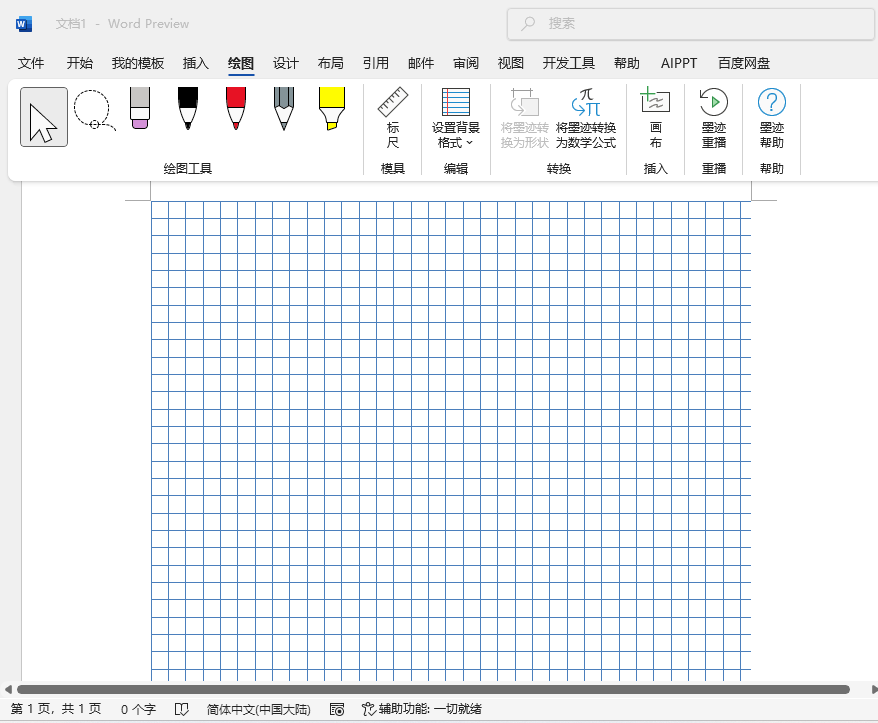Open word count 0 个字
The width and height of the screenshot is (878, 723).
pyautogui.click(x=138, y=710)
